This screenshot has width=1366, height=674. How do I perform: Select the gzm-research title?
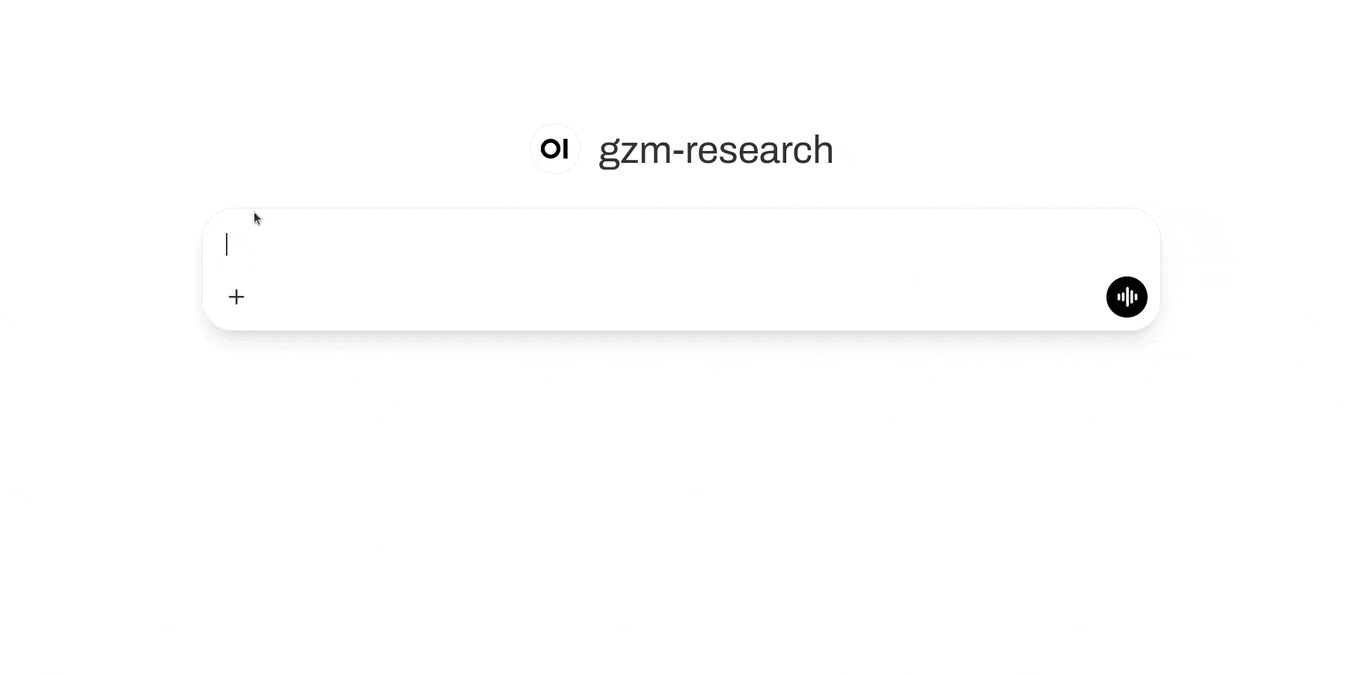pos(715,150)
